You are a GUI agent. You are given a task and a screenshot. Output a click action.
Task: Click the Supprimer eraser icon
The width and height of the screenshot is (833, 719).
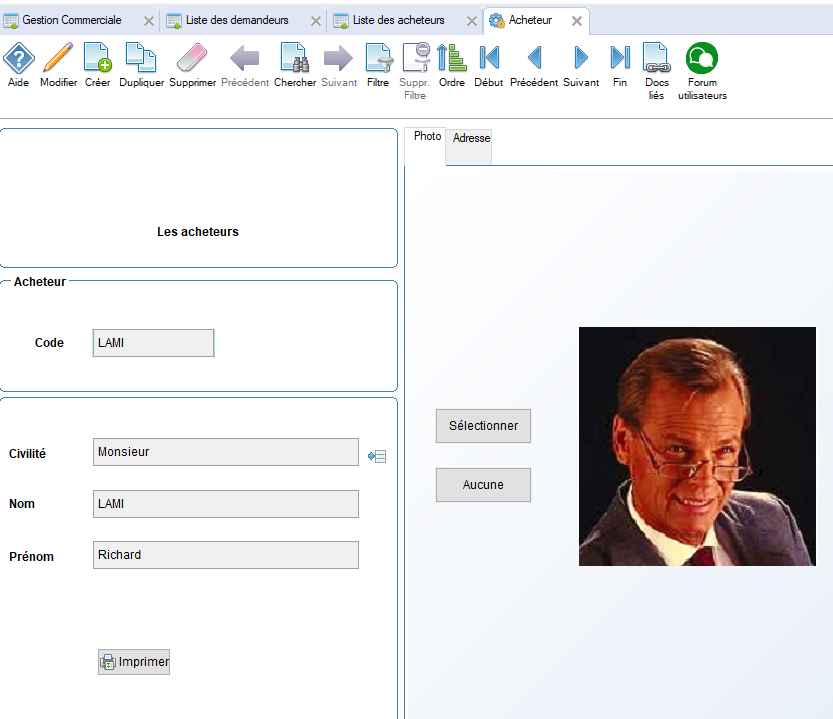click(192, 57)
